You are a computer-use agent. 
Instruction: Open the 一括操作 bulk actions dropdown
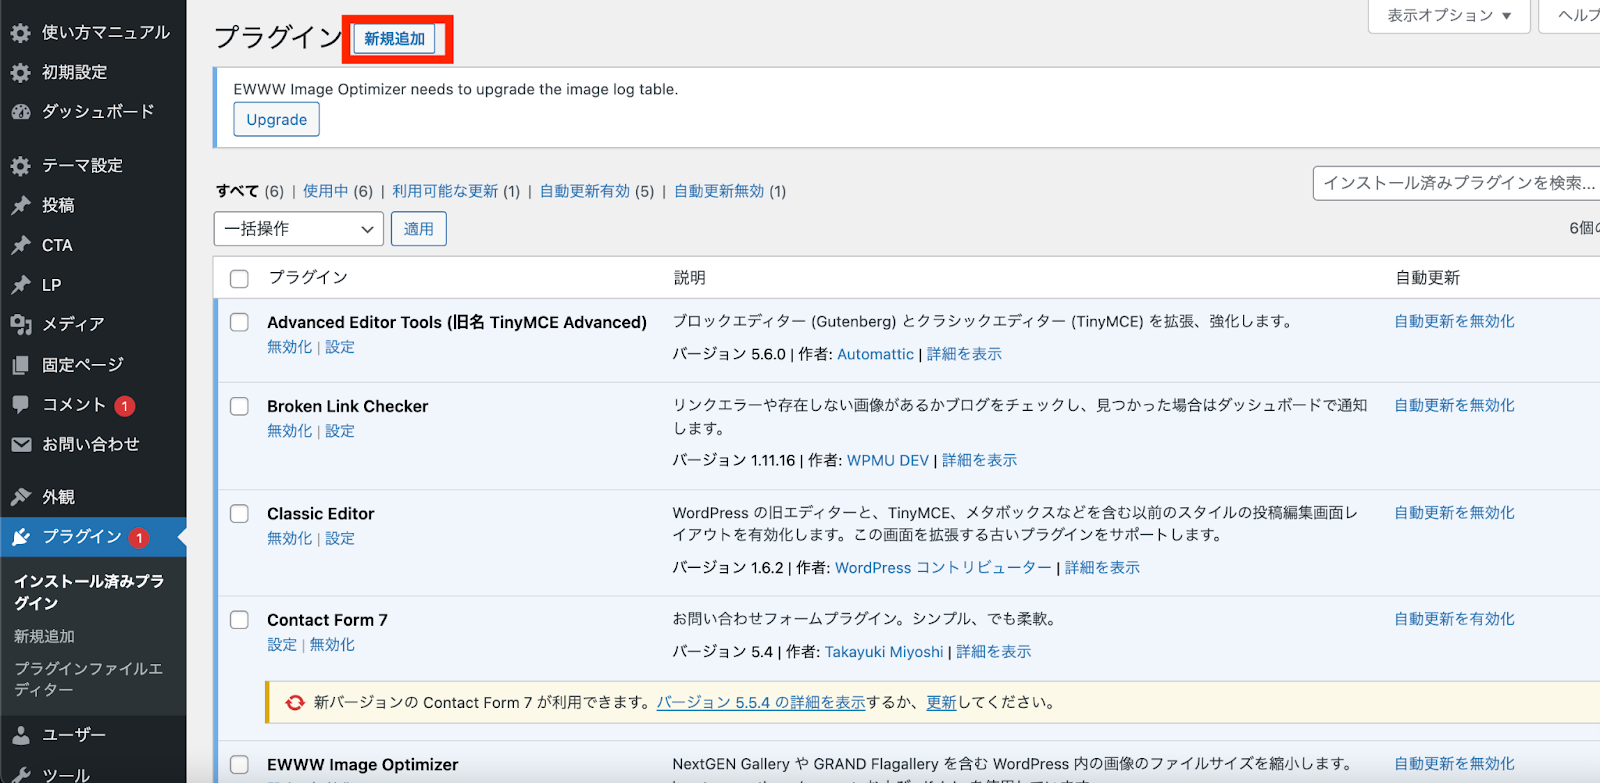tap(299, 229)
